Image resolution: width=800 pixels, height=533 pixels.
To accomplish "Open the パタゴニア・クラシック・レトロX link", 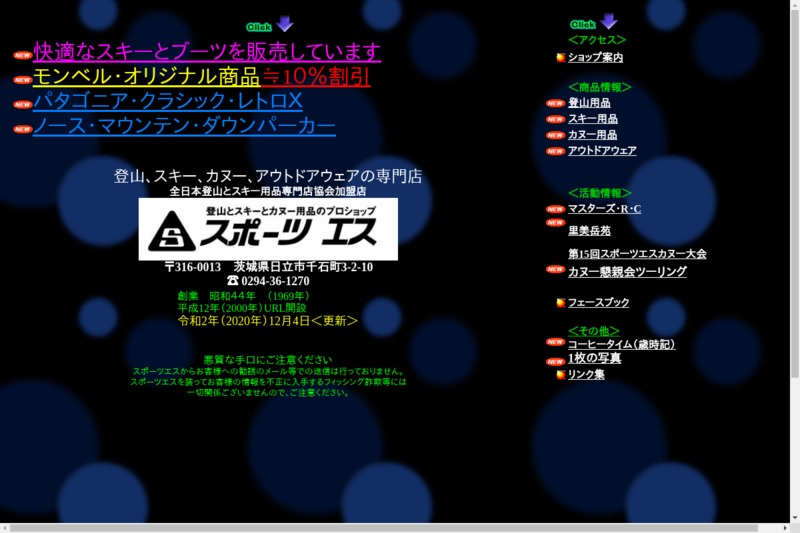I will [168, 101].
